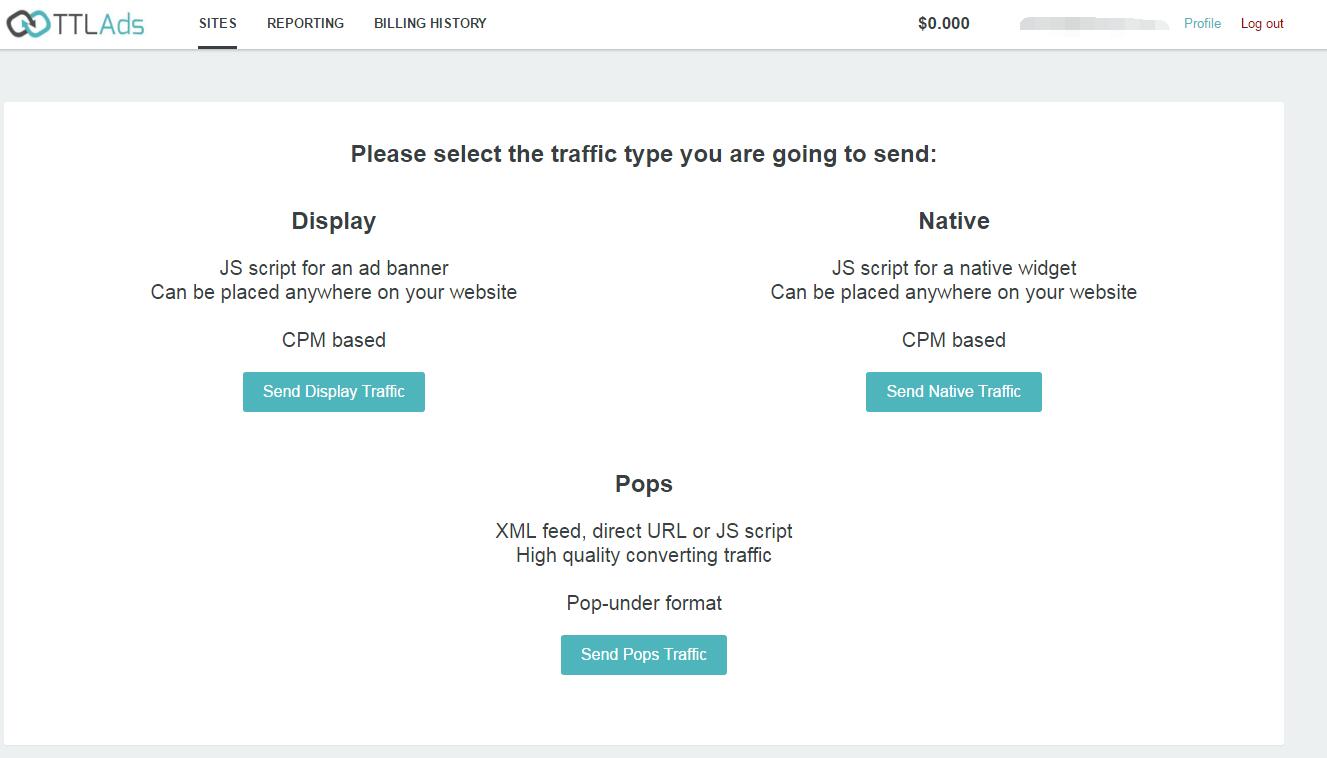Image resolution: width=1327 pixels, height=758 pixels.
Task: Click the 'XML feed, direct URL or JS script' line
Action: tap(643, 531)
